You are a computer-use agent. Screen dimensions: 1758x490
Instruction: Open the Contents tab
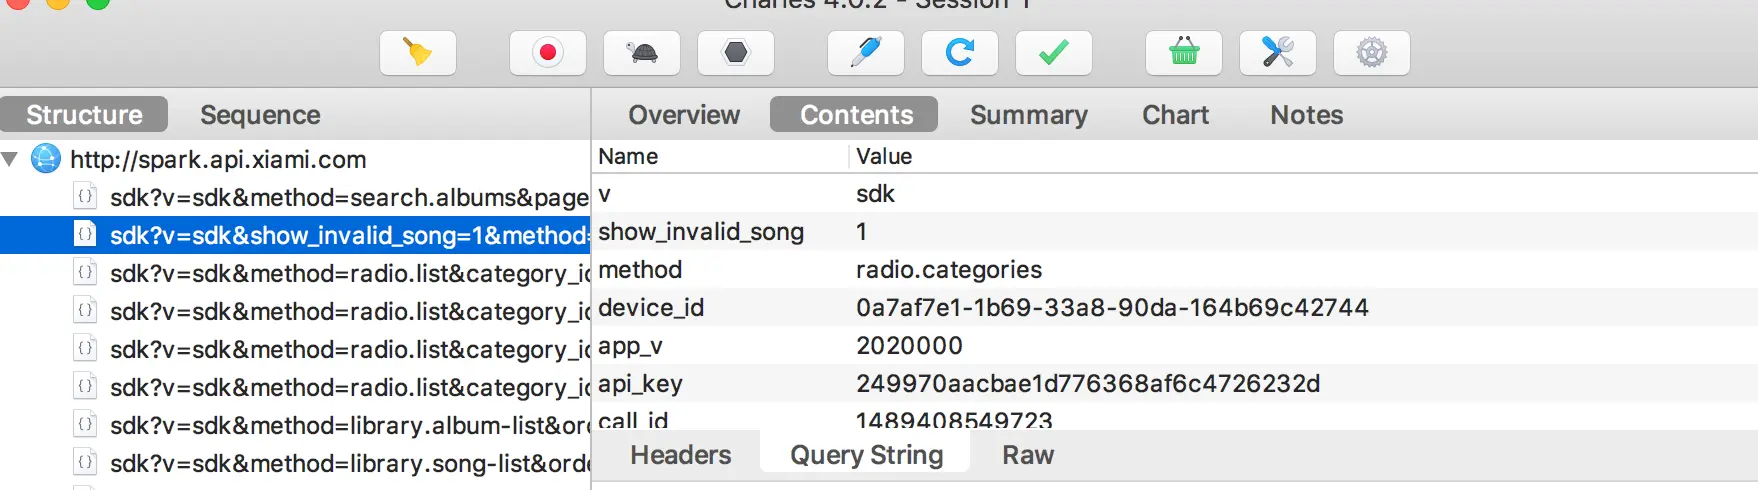click(856, 115)
